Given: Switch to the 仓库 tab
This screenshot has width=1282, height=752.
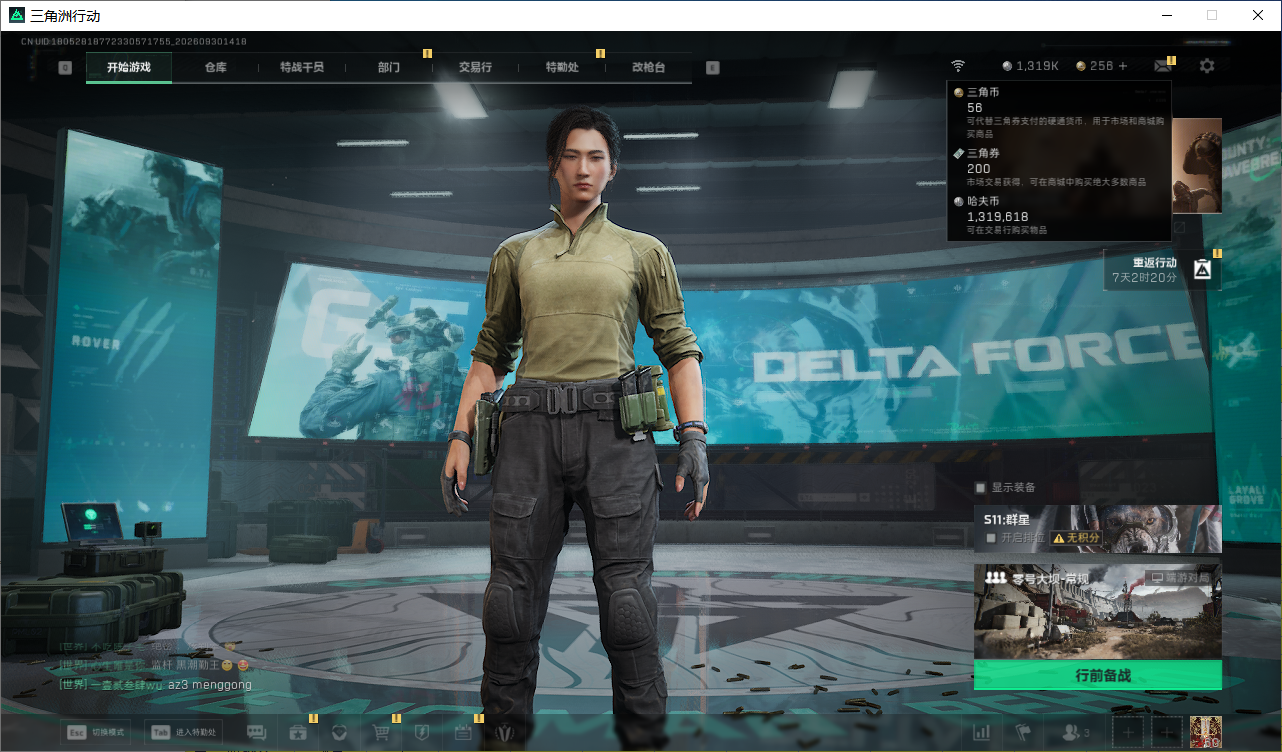Looking at the screenshot, I should 215,67.
